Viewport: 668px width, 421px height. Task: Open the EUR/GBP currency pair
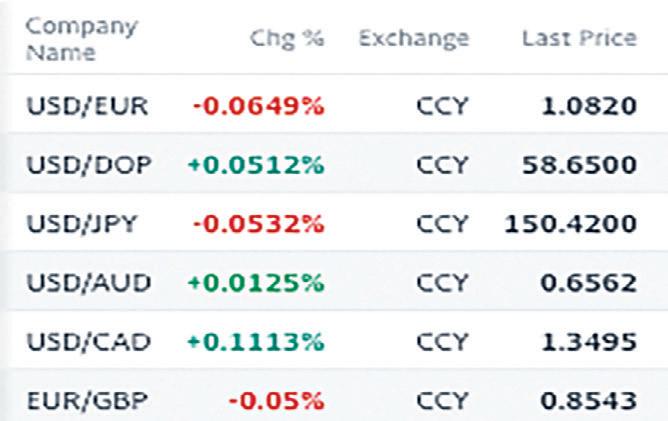click(x=87, y=401)
